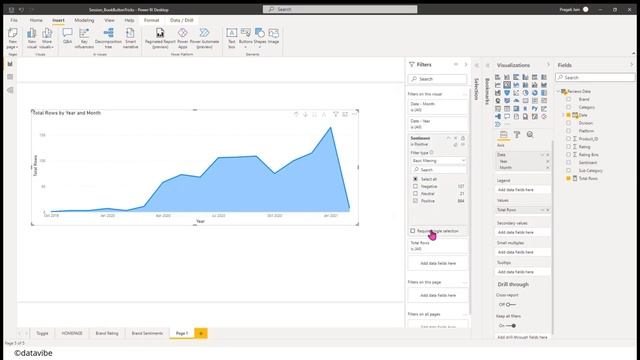This screenshot has height=360, width=640.
Task: Open Total Rows value field dropdown
Action: [542, 210]
